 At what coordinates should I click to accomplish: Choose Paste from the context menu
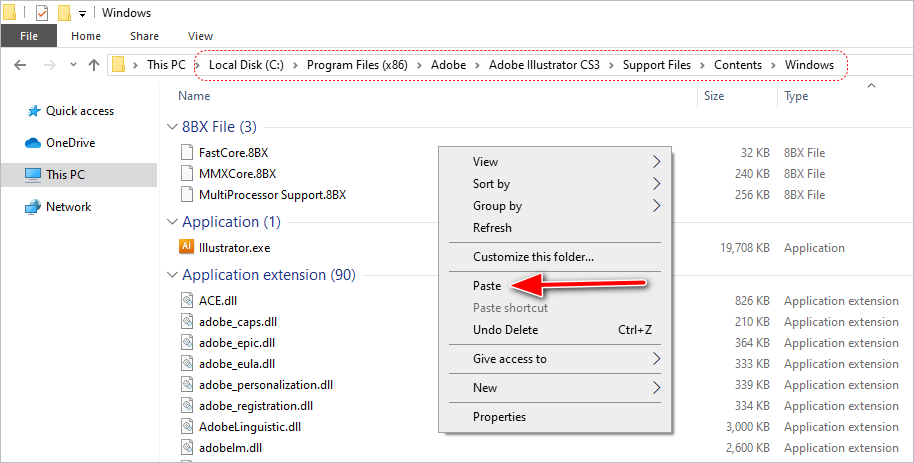487,286
